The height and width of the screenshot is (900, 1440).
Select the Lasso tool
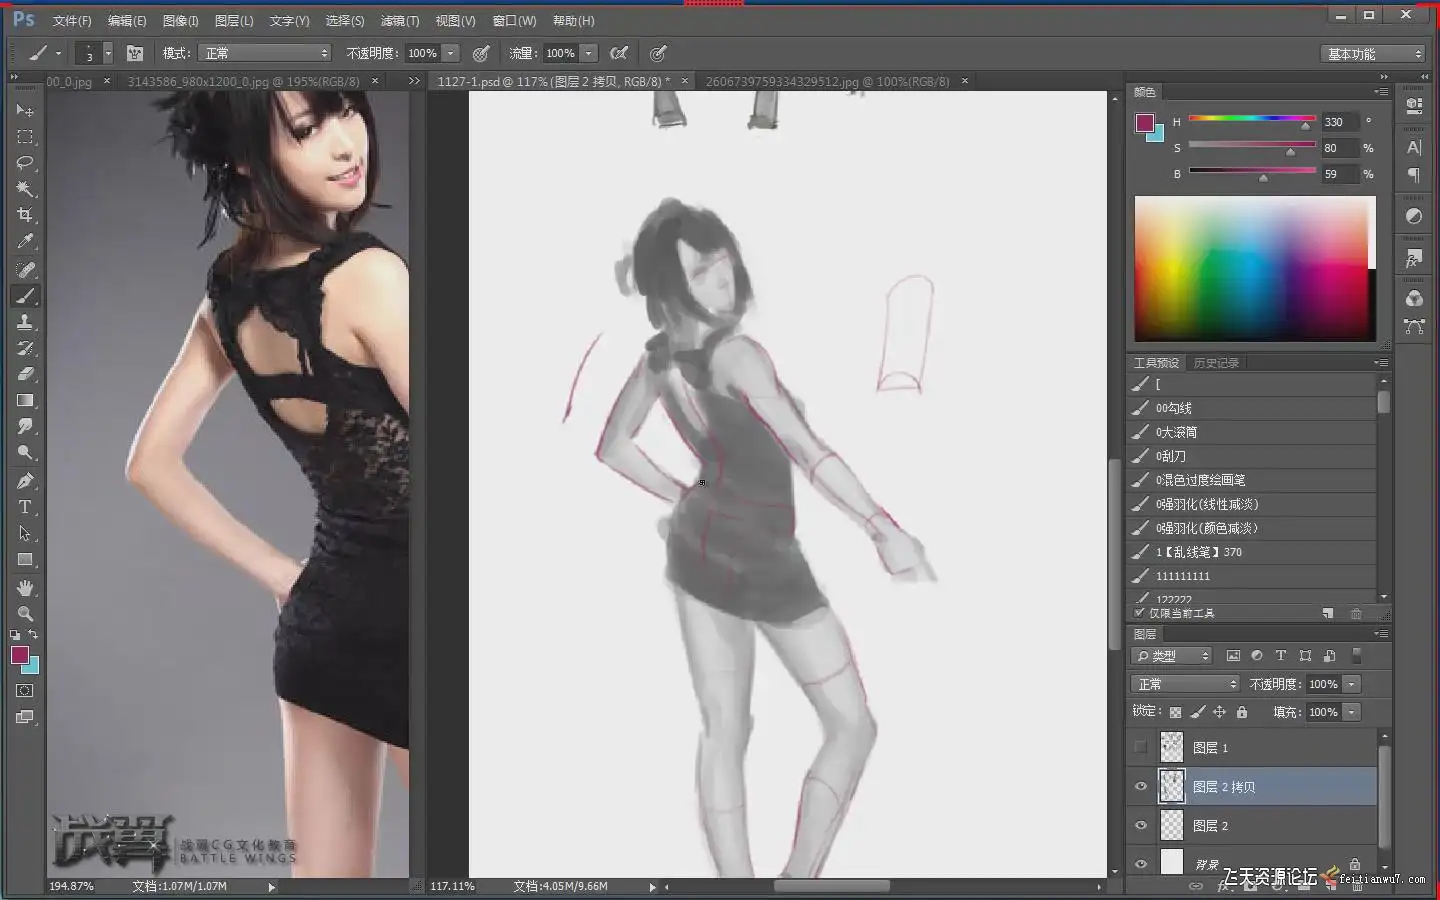tap(25, 163)
